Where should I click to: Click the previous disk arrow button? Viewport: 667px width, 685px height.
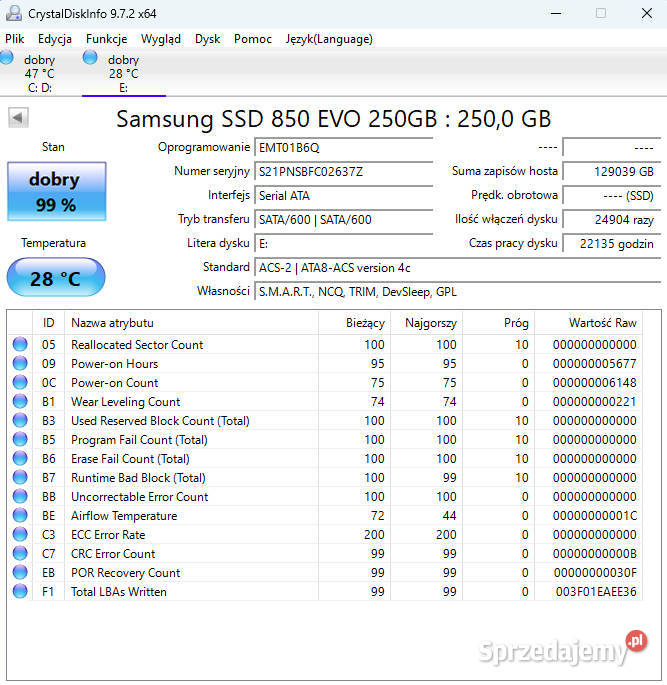[18, 118]
